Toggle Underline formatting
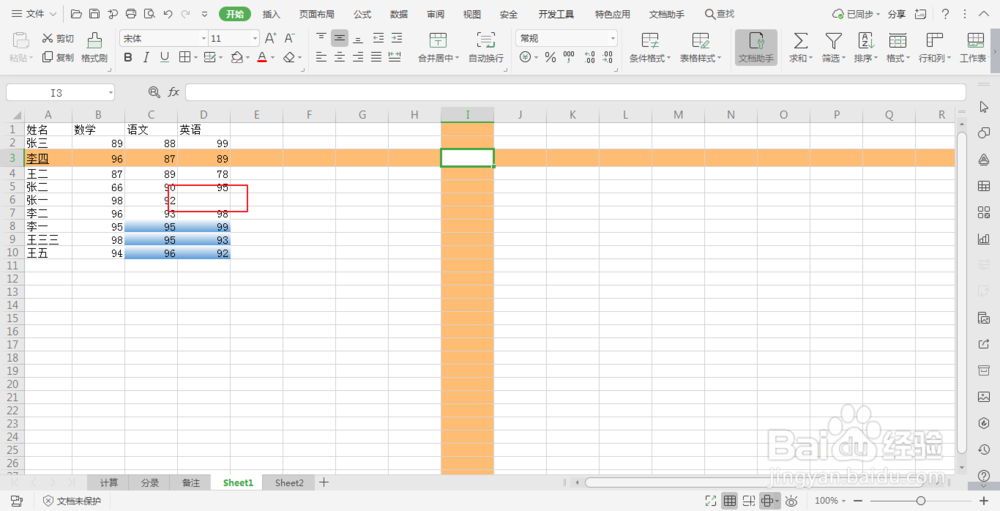The height and width of the screenshot is (511, 1000). coord(165,57)
